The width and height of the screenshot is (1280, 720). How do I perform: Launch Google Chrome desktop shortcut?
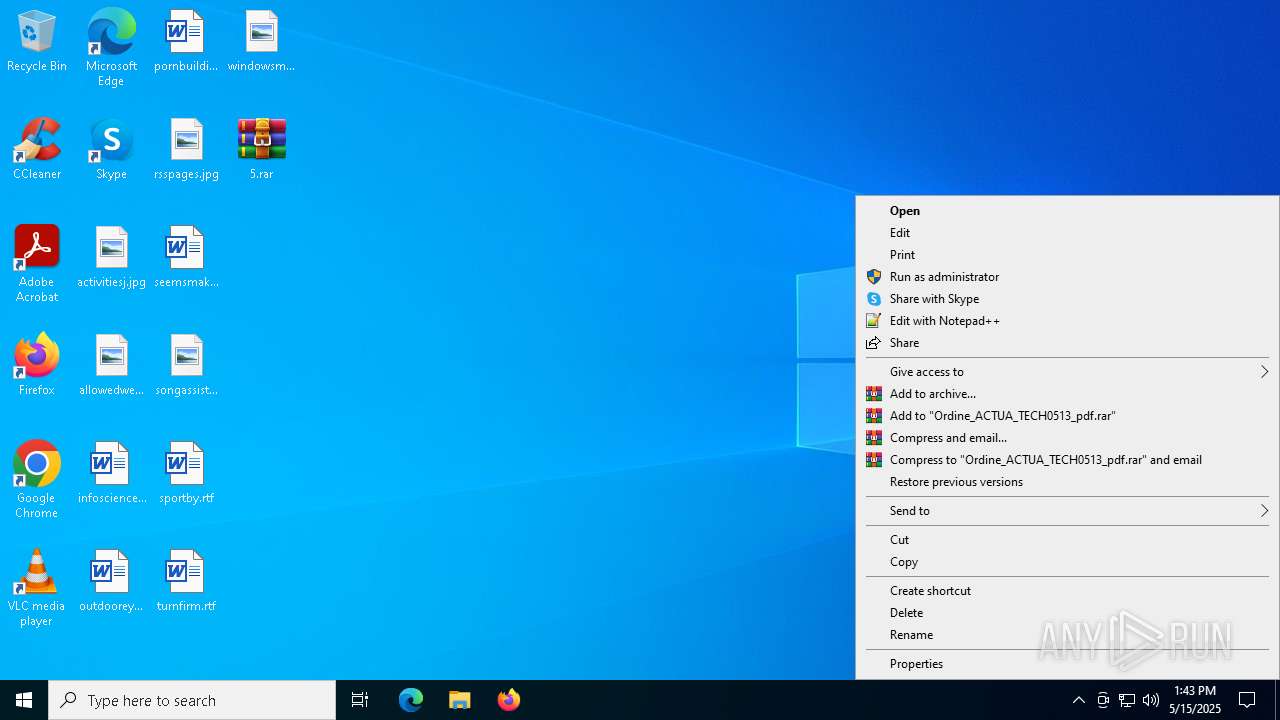pyautogui.click(x=37, y=480)
